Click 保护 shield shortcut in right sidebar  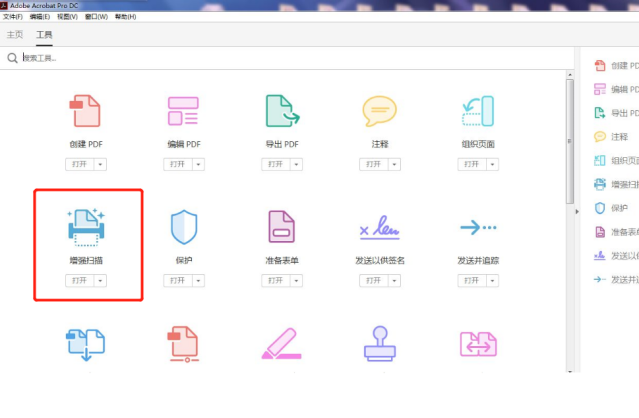[x=600, y=208]
